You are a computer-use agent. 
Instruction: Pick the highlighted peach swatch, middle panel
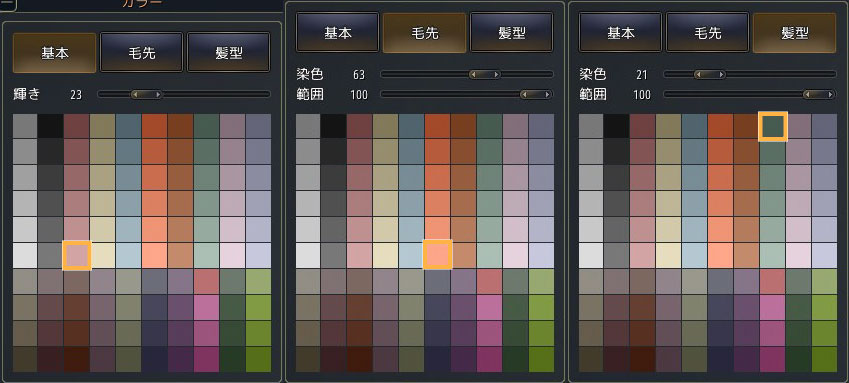[437, 255]
